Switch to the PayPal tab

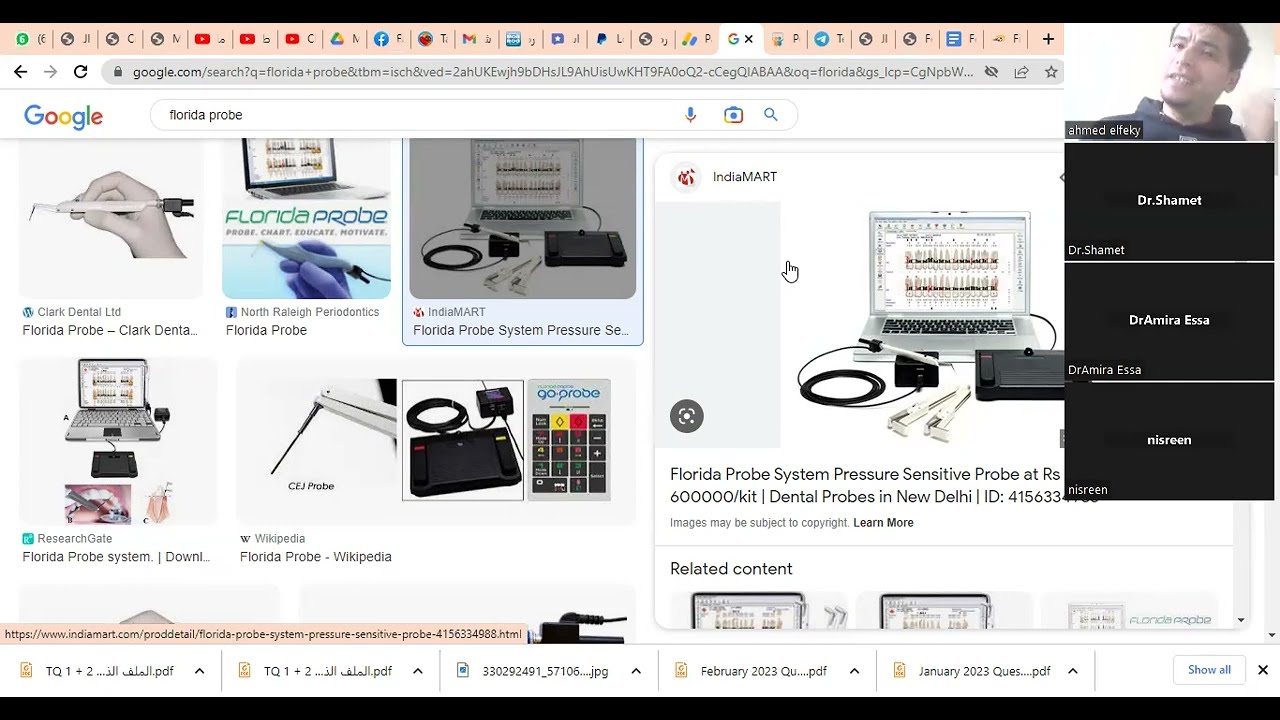point(609,39)
